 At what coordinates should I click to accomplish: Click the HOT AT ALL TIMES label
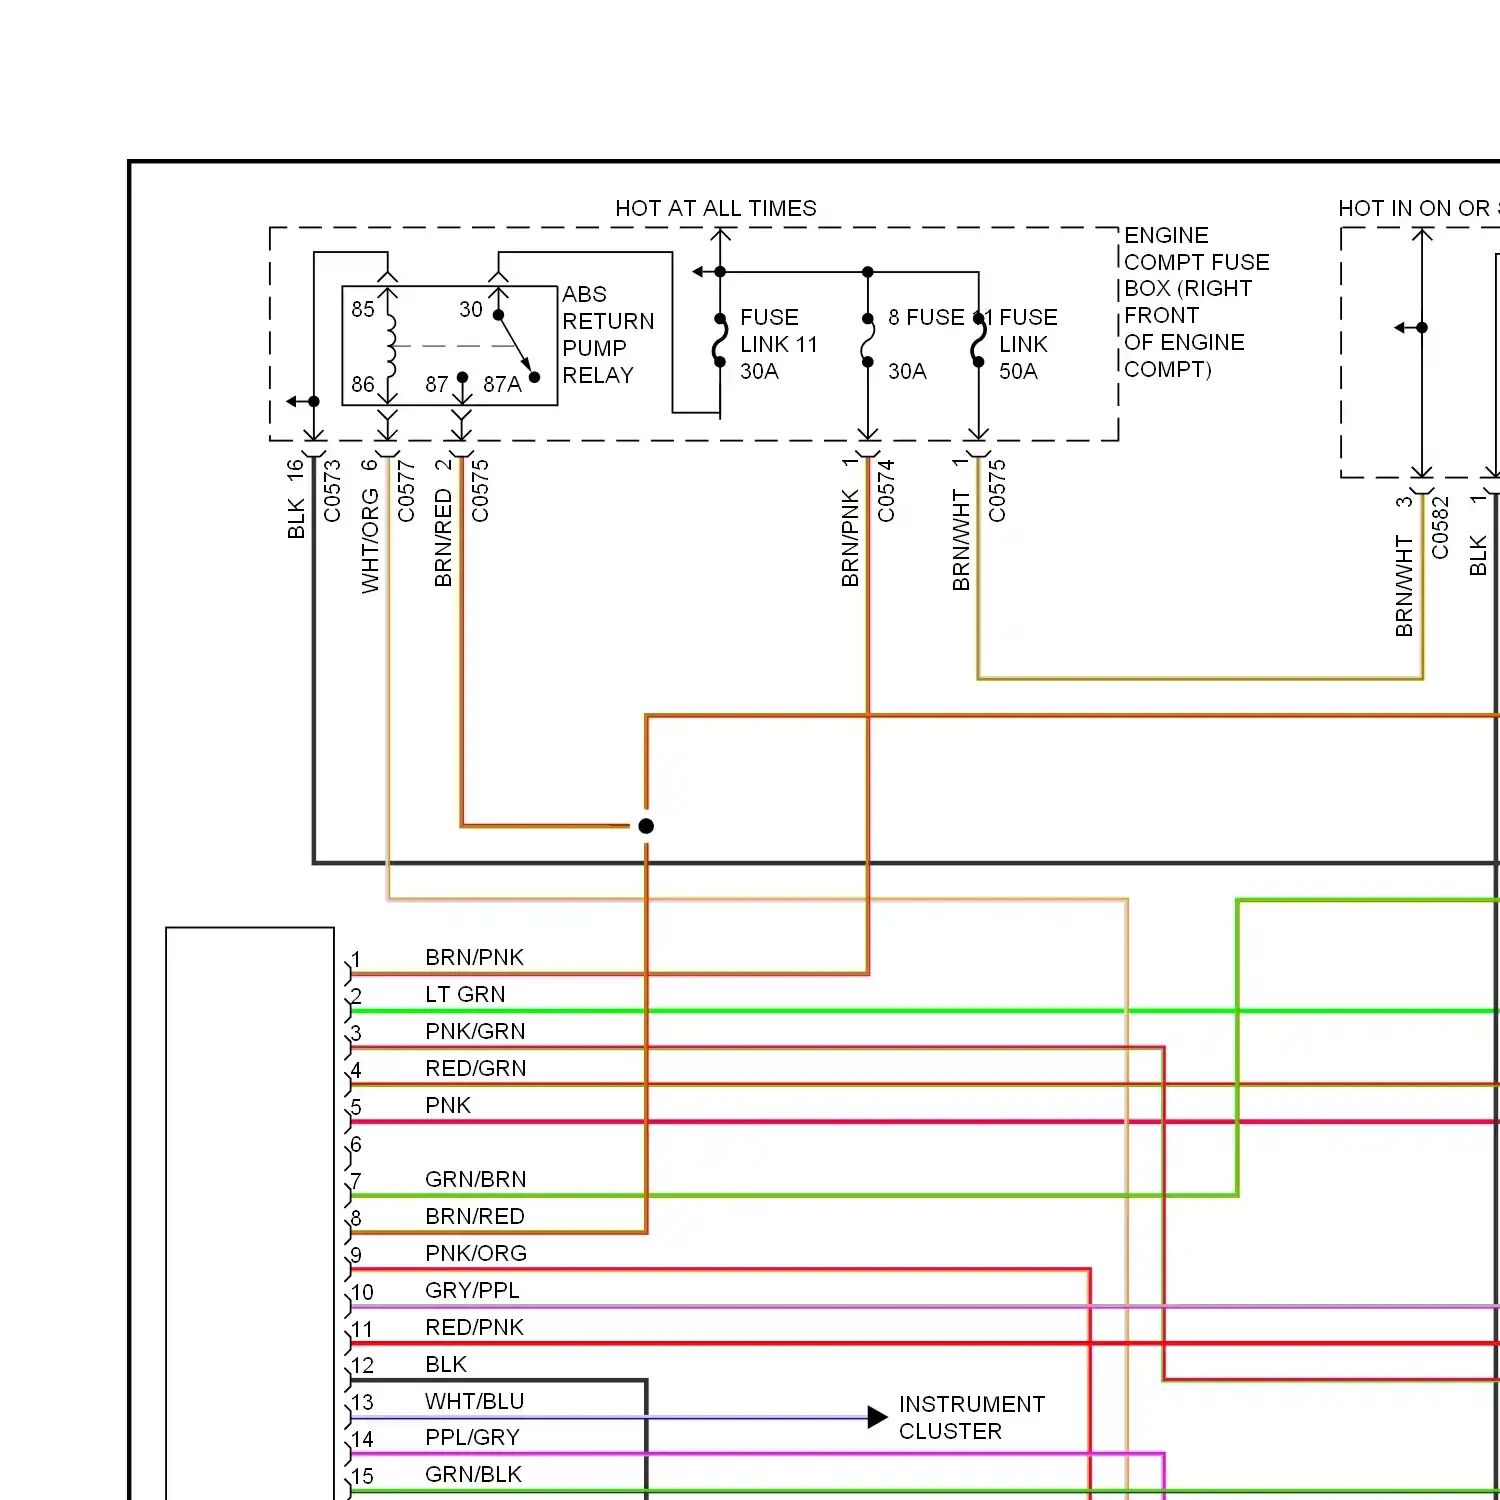click(x=715, y=208)
